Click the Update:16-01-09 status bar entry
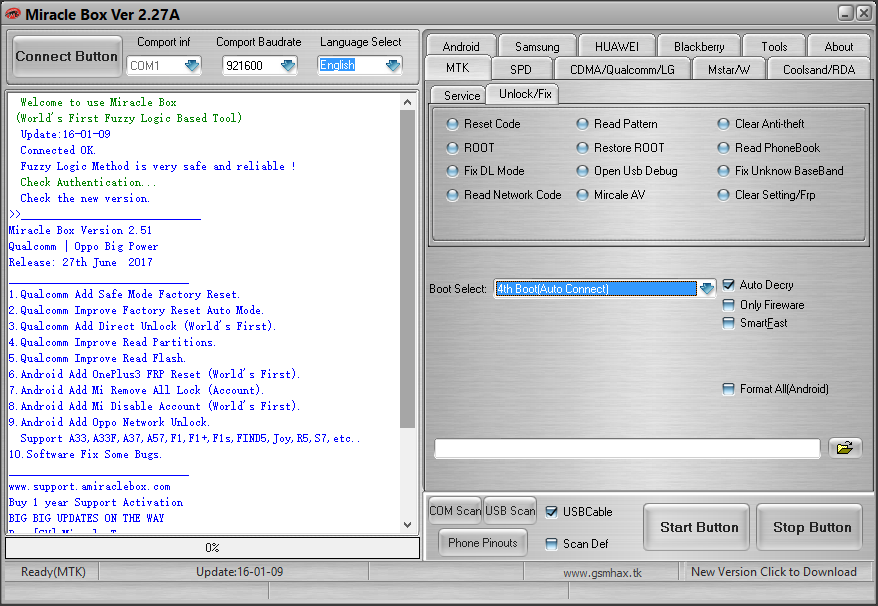 pyautogui.click(x=239, y=572)
